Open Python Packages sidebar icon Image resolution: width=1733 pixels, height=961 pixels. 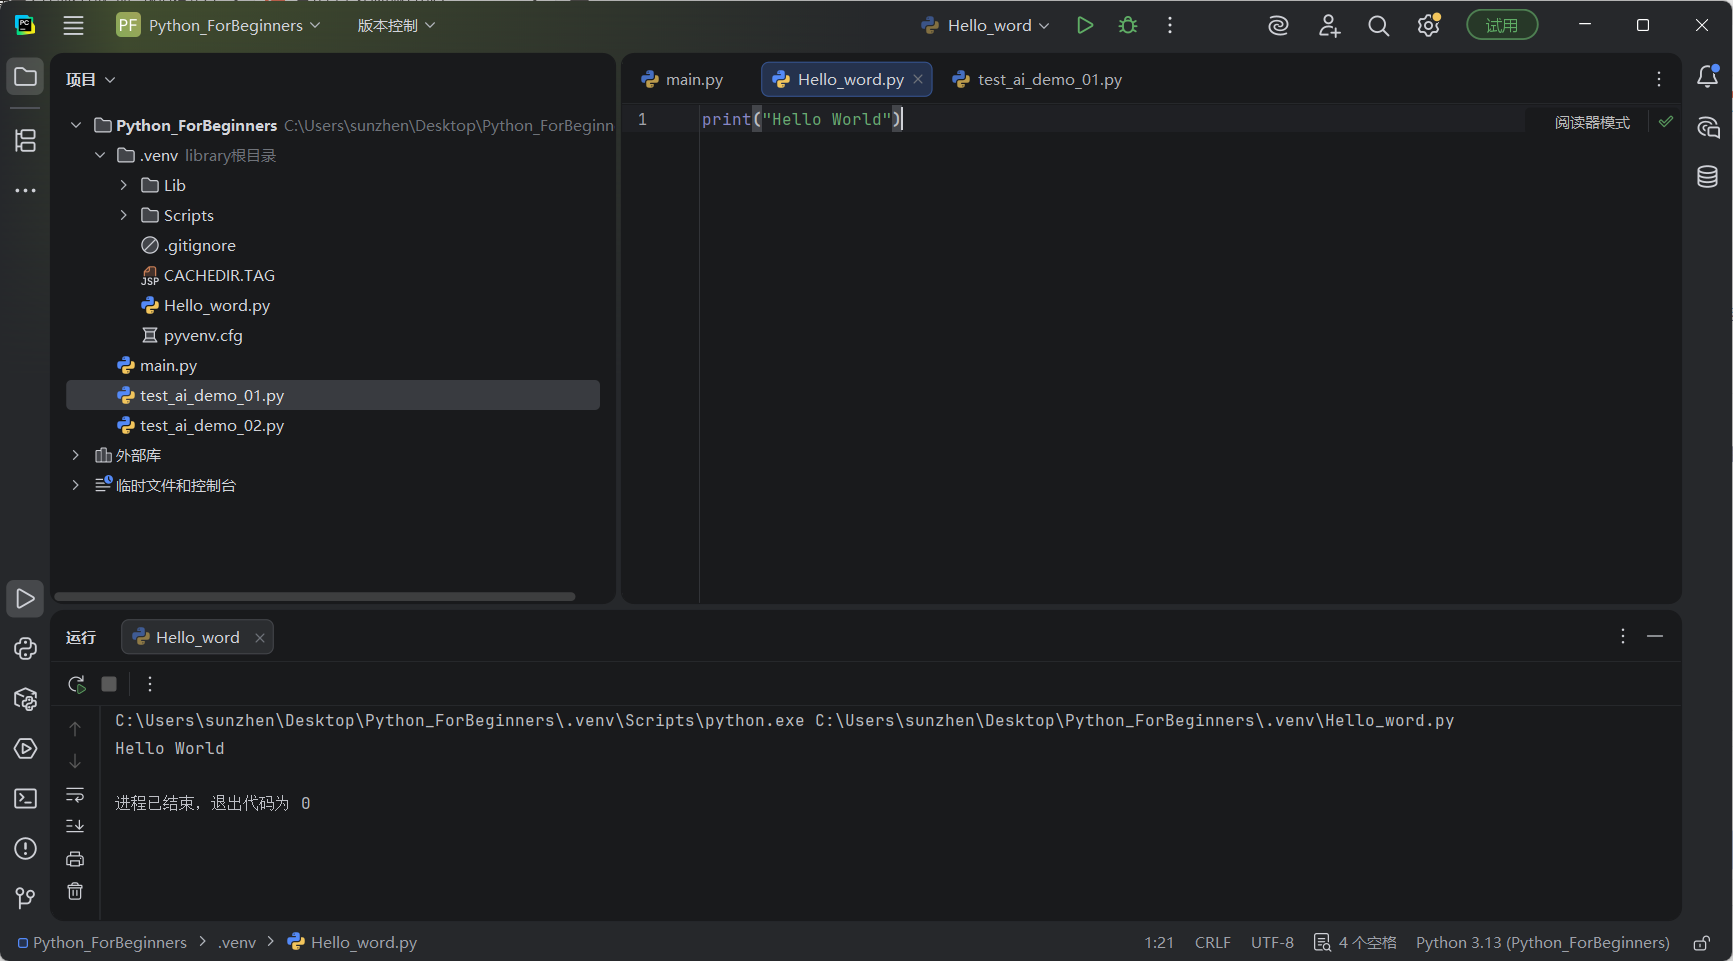coord(26,699)
